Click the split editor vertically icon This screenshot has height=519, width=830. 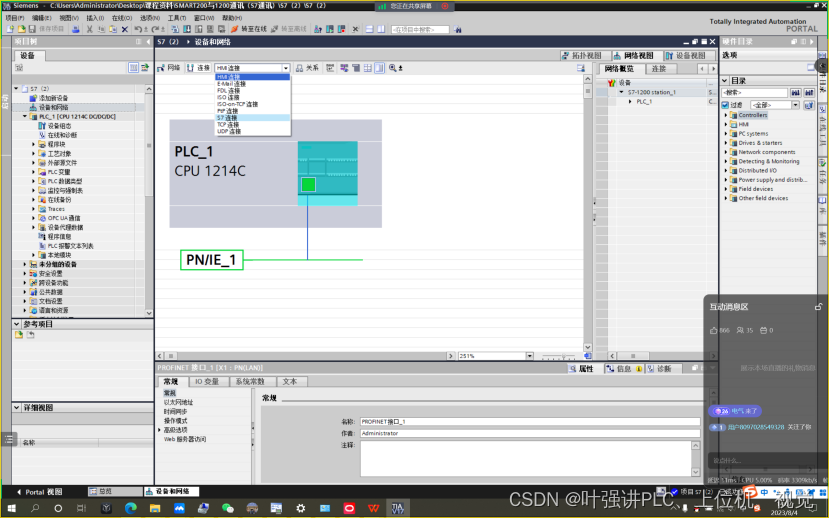[x=381, y=29]
